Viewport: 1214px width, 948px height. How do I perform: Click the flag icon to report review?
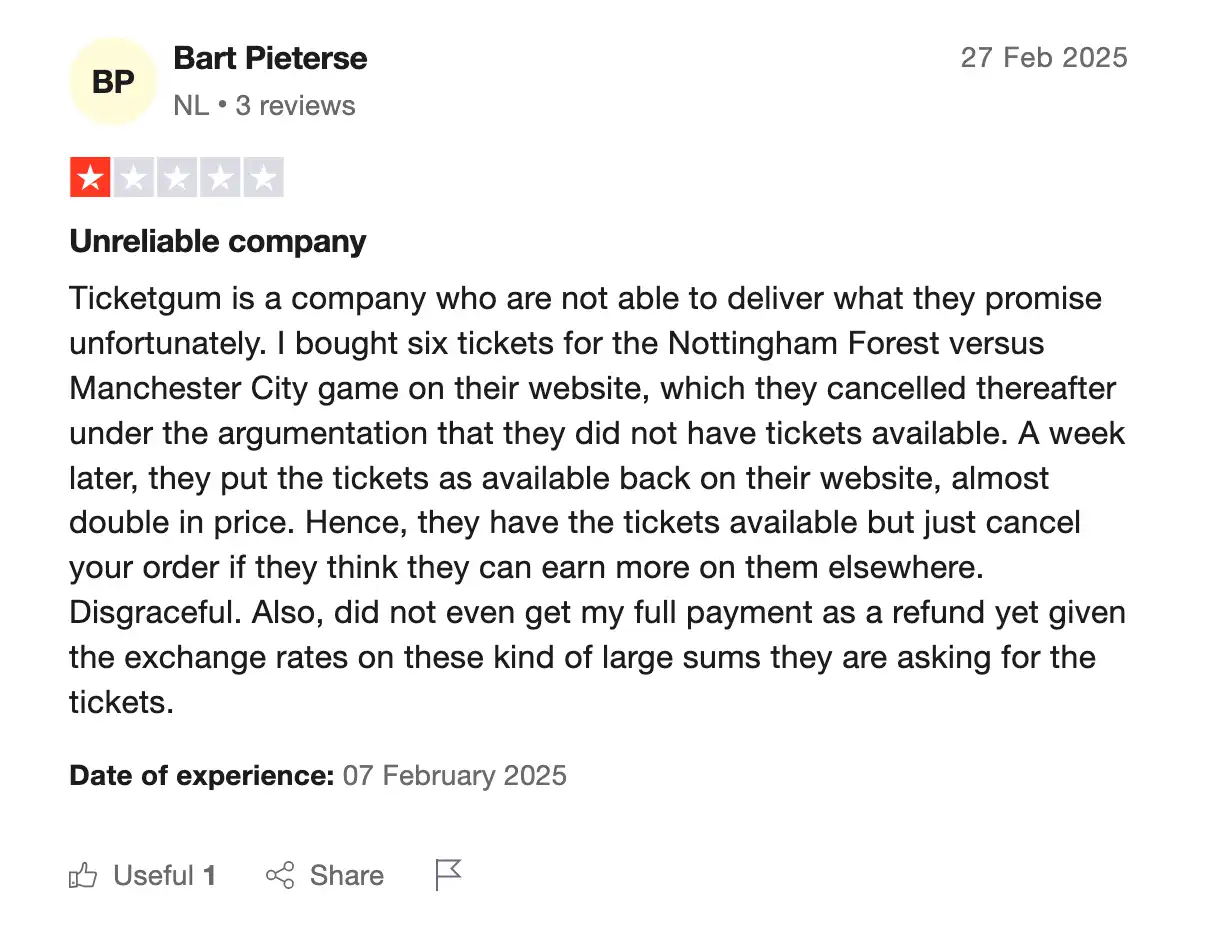click(447, 873)
